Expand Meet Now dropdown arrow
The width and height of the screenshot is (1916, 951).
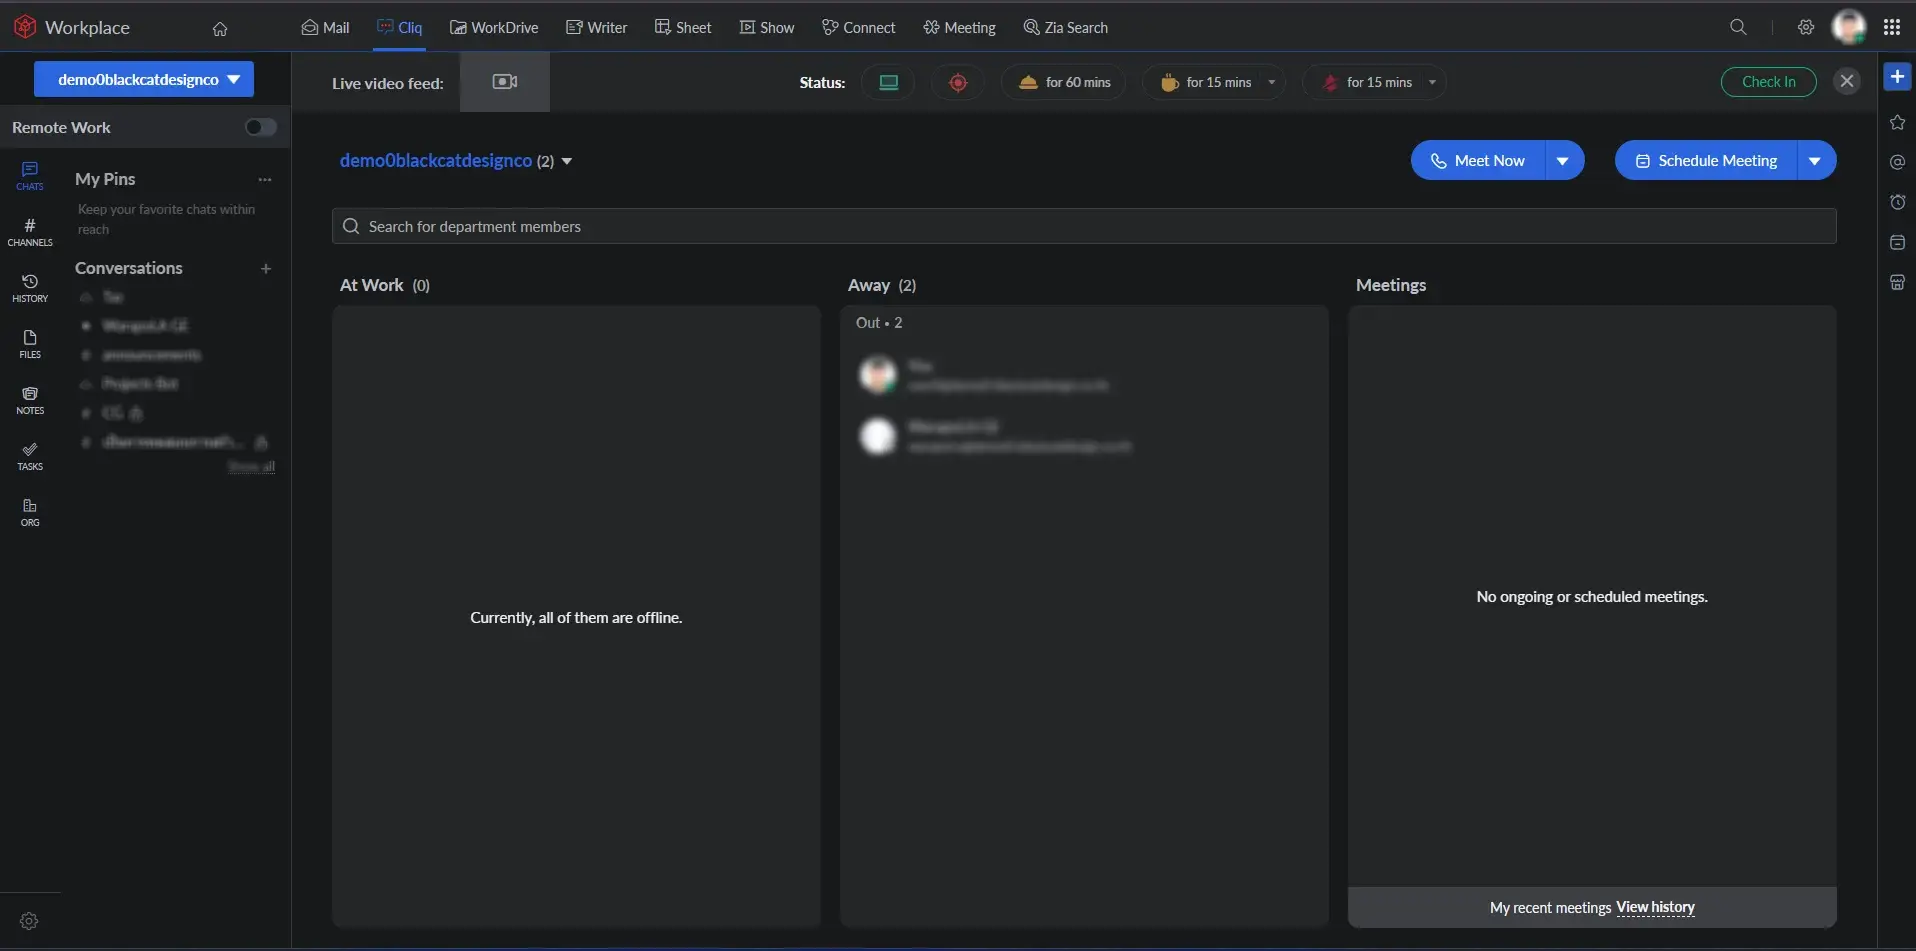pyautogui.click(x=1564, y=160)
